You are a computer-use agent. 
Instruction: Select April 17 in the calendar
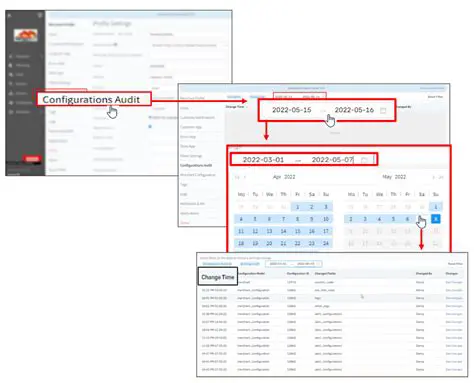click(326, 231)
